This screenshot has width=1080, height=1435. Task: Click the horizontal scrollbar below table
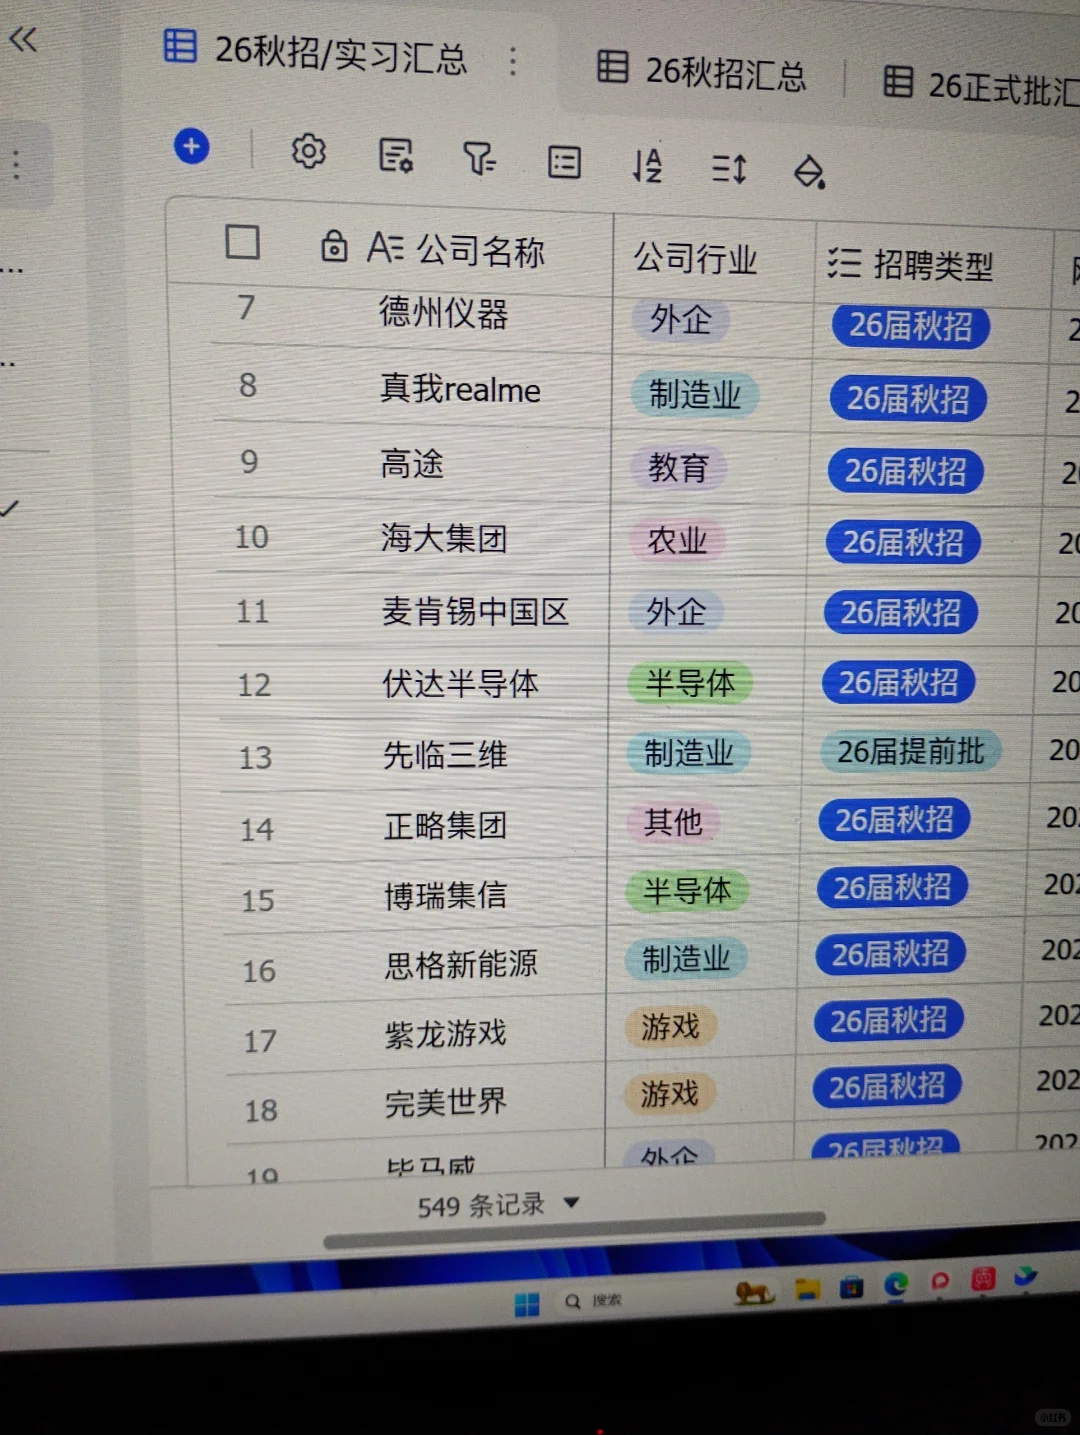(x=575, y=1230)
